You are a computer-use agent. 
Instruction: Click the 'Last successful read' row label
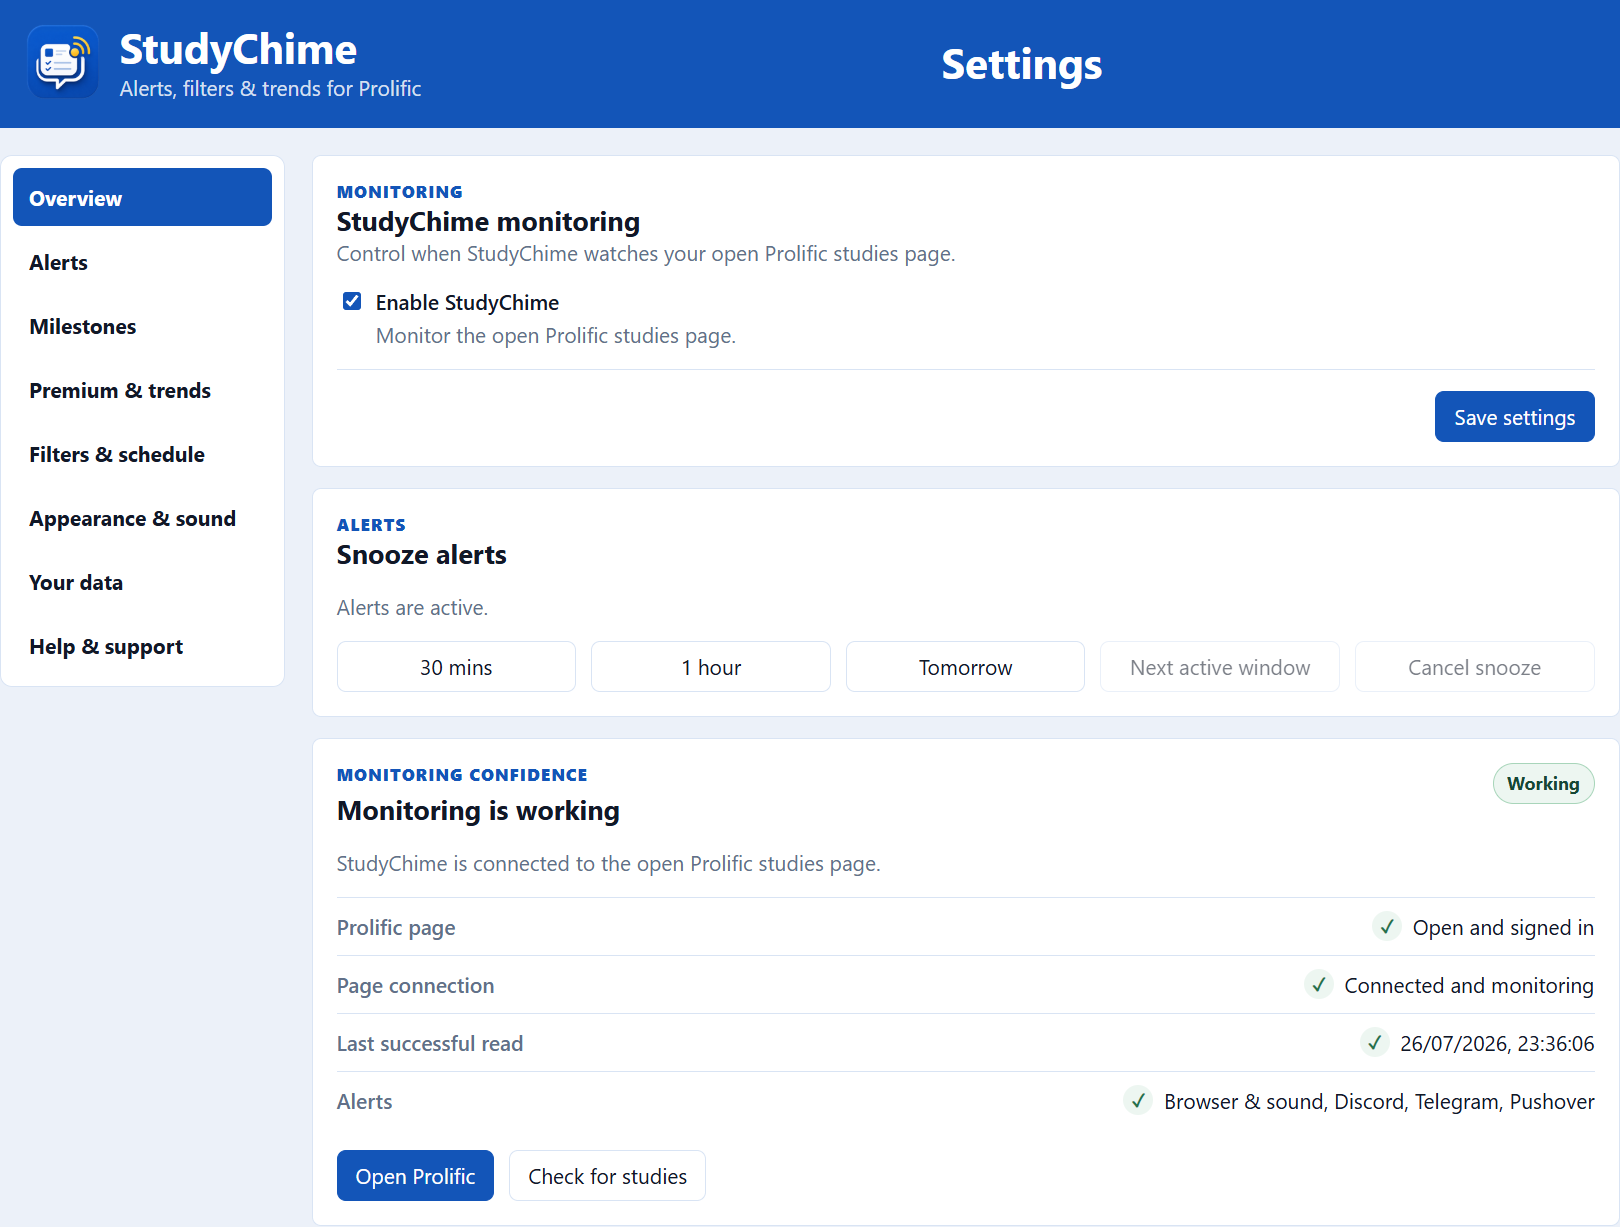pos(430,1044)
